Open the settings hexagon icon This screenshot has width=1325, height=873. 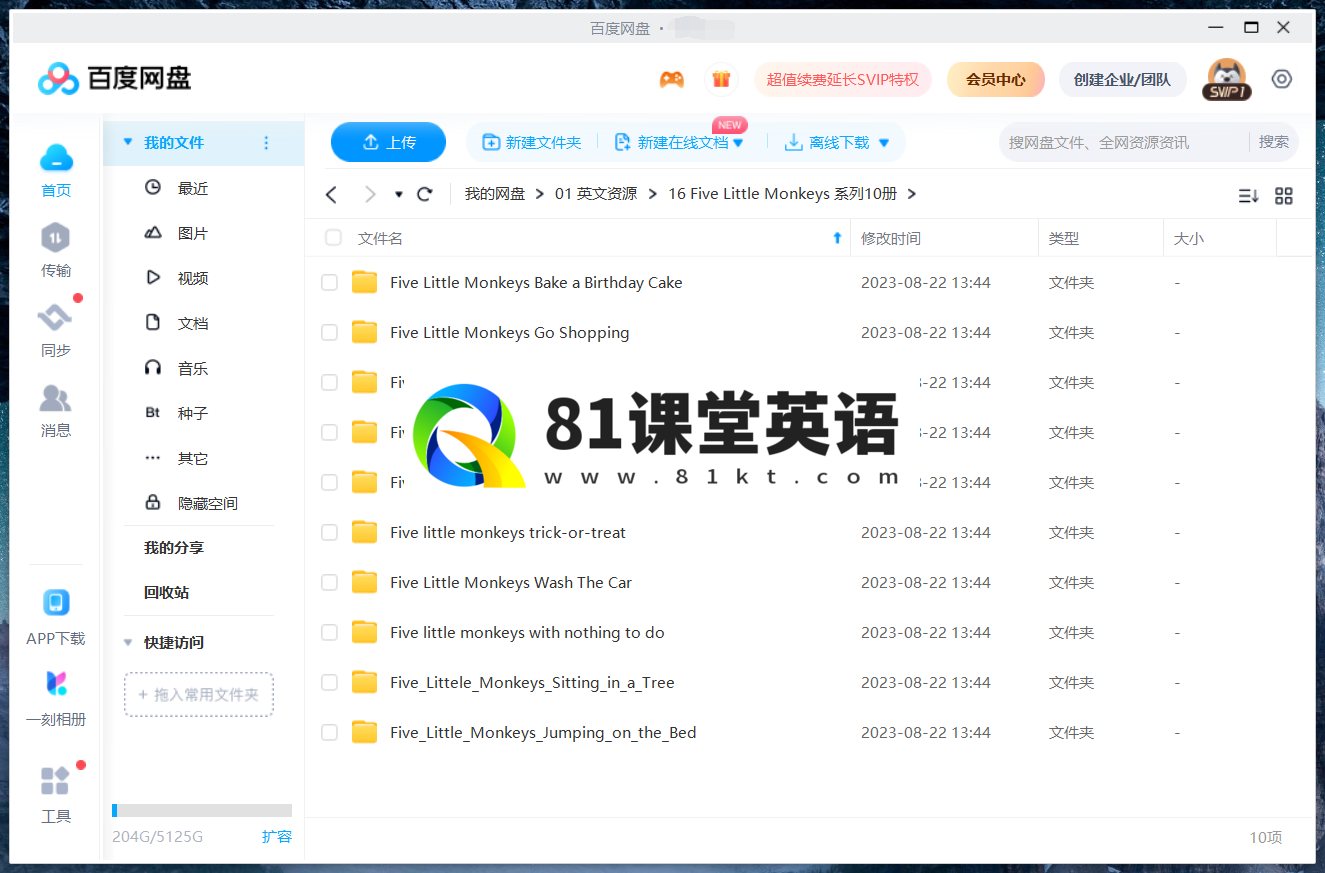click(x=1282, y=79)
